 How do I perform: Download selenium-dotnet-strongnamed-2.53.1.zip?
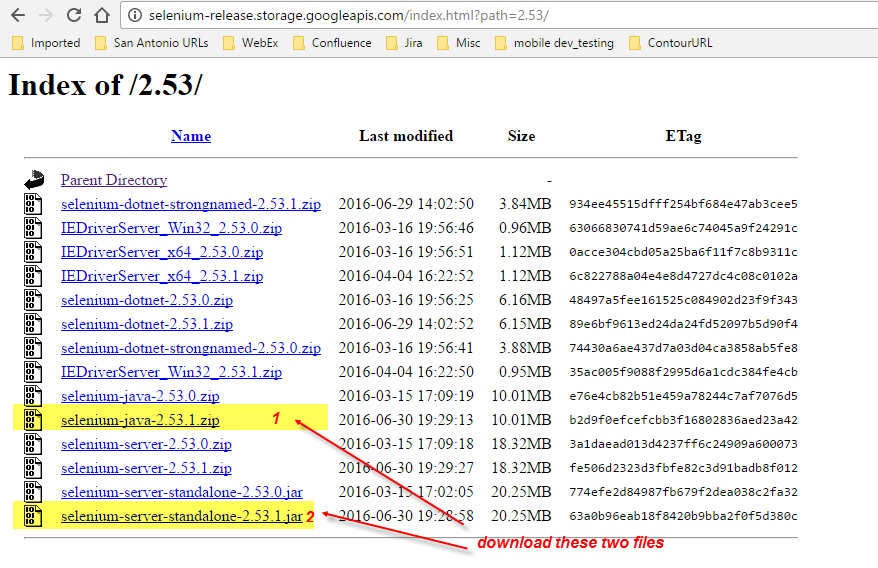click(x=191, y=204)
